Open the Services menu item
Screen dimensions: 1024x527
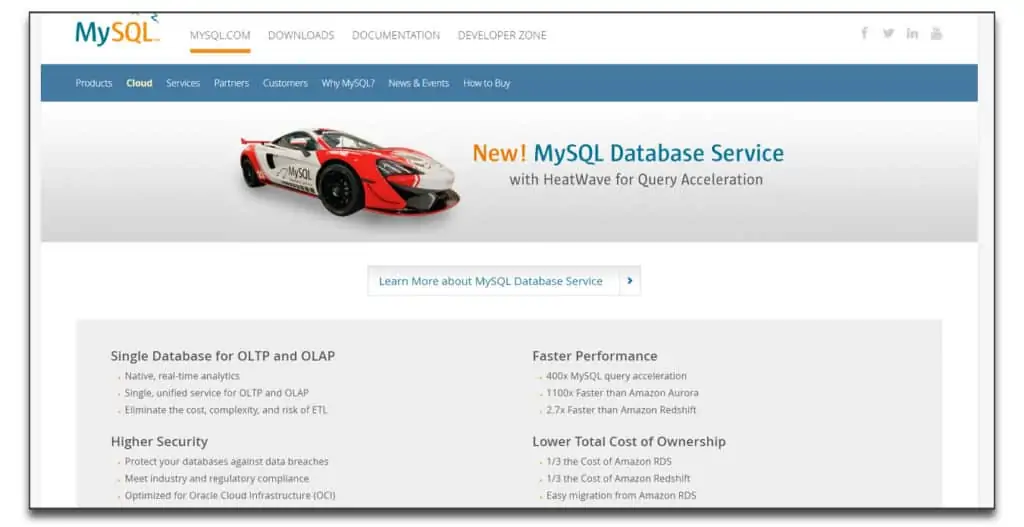pos(183,83)
